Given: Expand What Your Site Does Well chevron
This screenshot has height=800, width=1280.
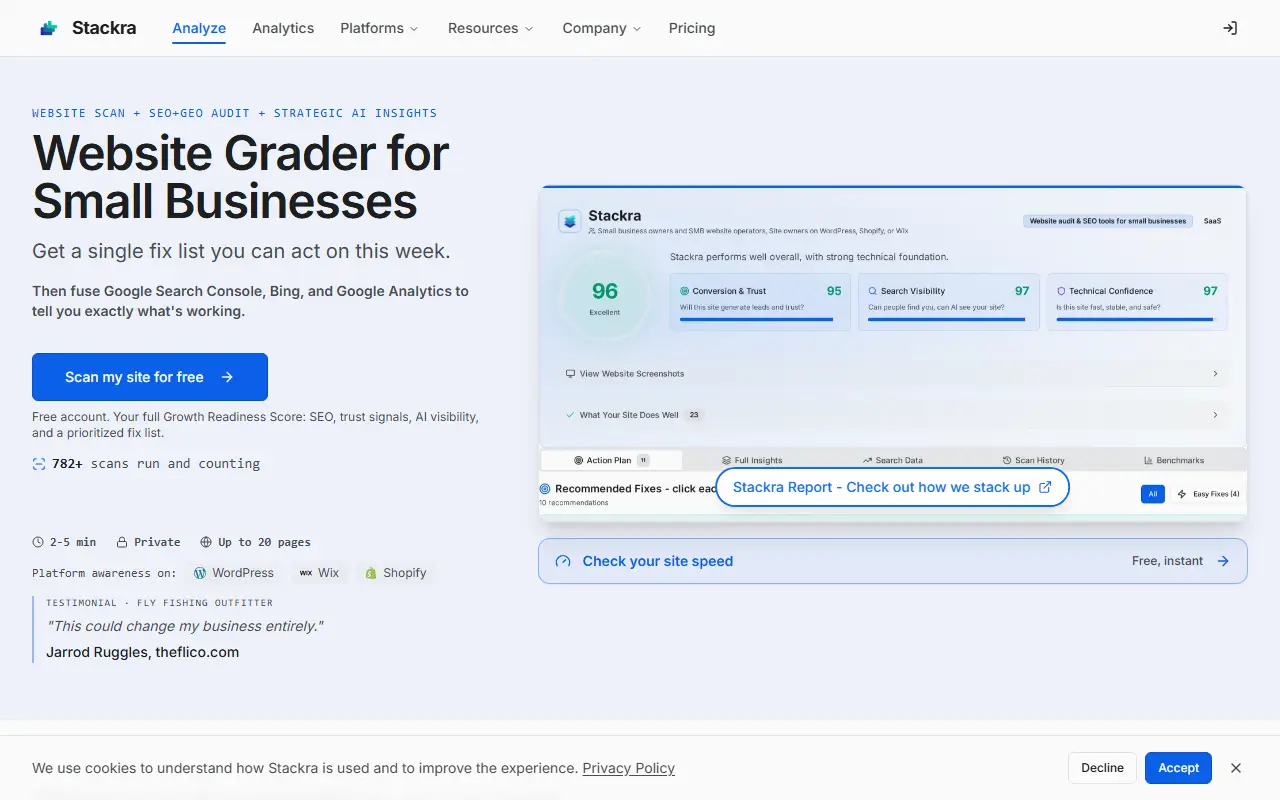Looking at the screenshot, I should pos(1215,415).
